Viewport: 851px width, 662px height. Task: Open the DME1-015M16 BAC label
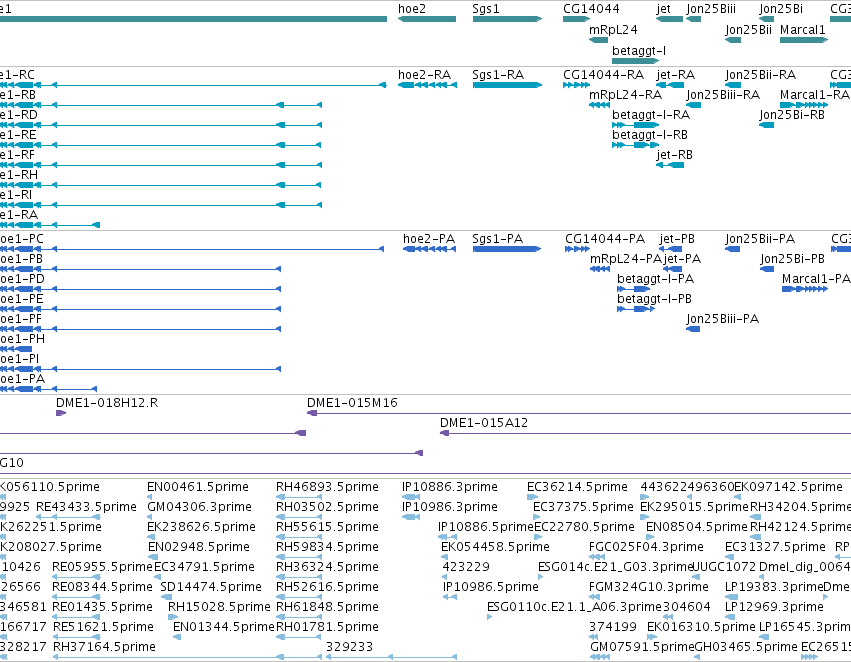point(352,403)
